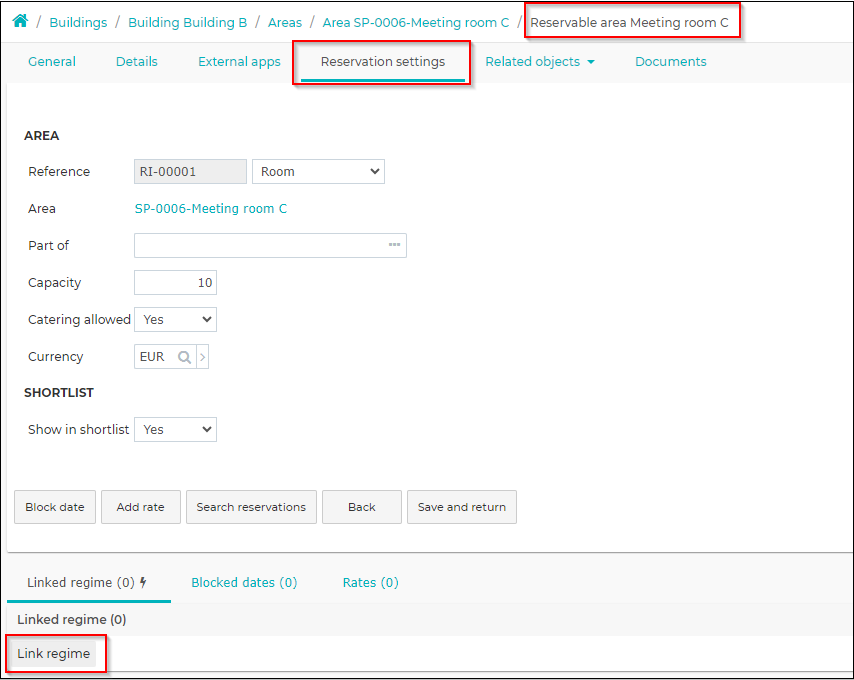Open the Room type dropdown
854x680 pixels.
point(318,171)
